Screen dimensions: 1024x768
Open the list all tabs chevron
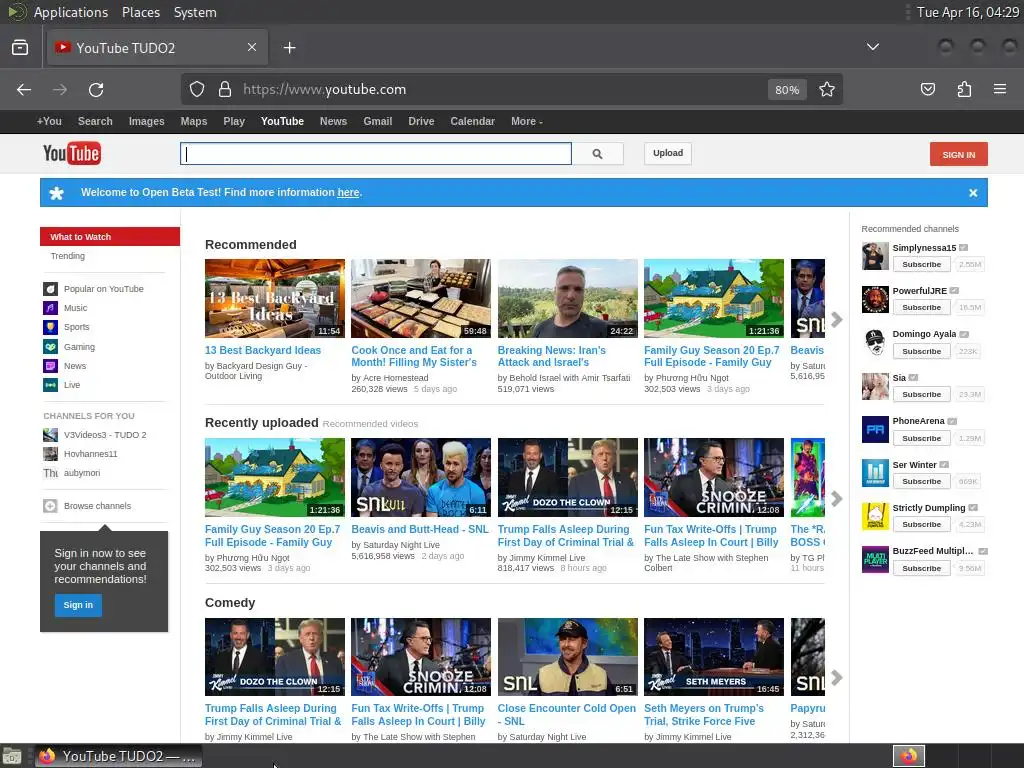pos(872,47)
